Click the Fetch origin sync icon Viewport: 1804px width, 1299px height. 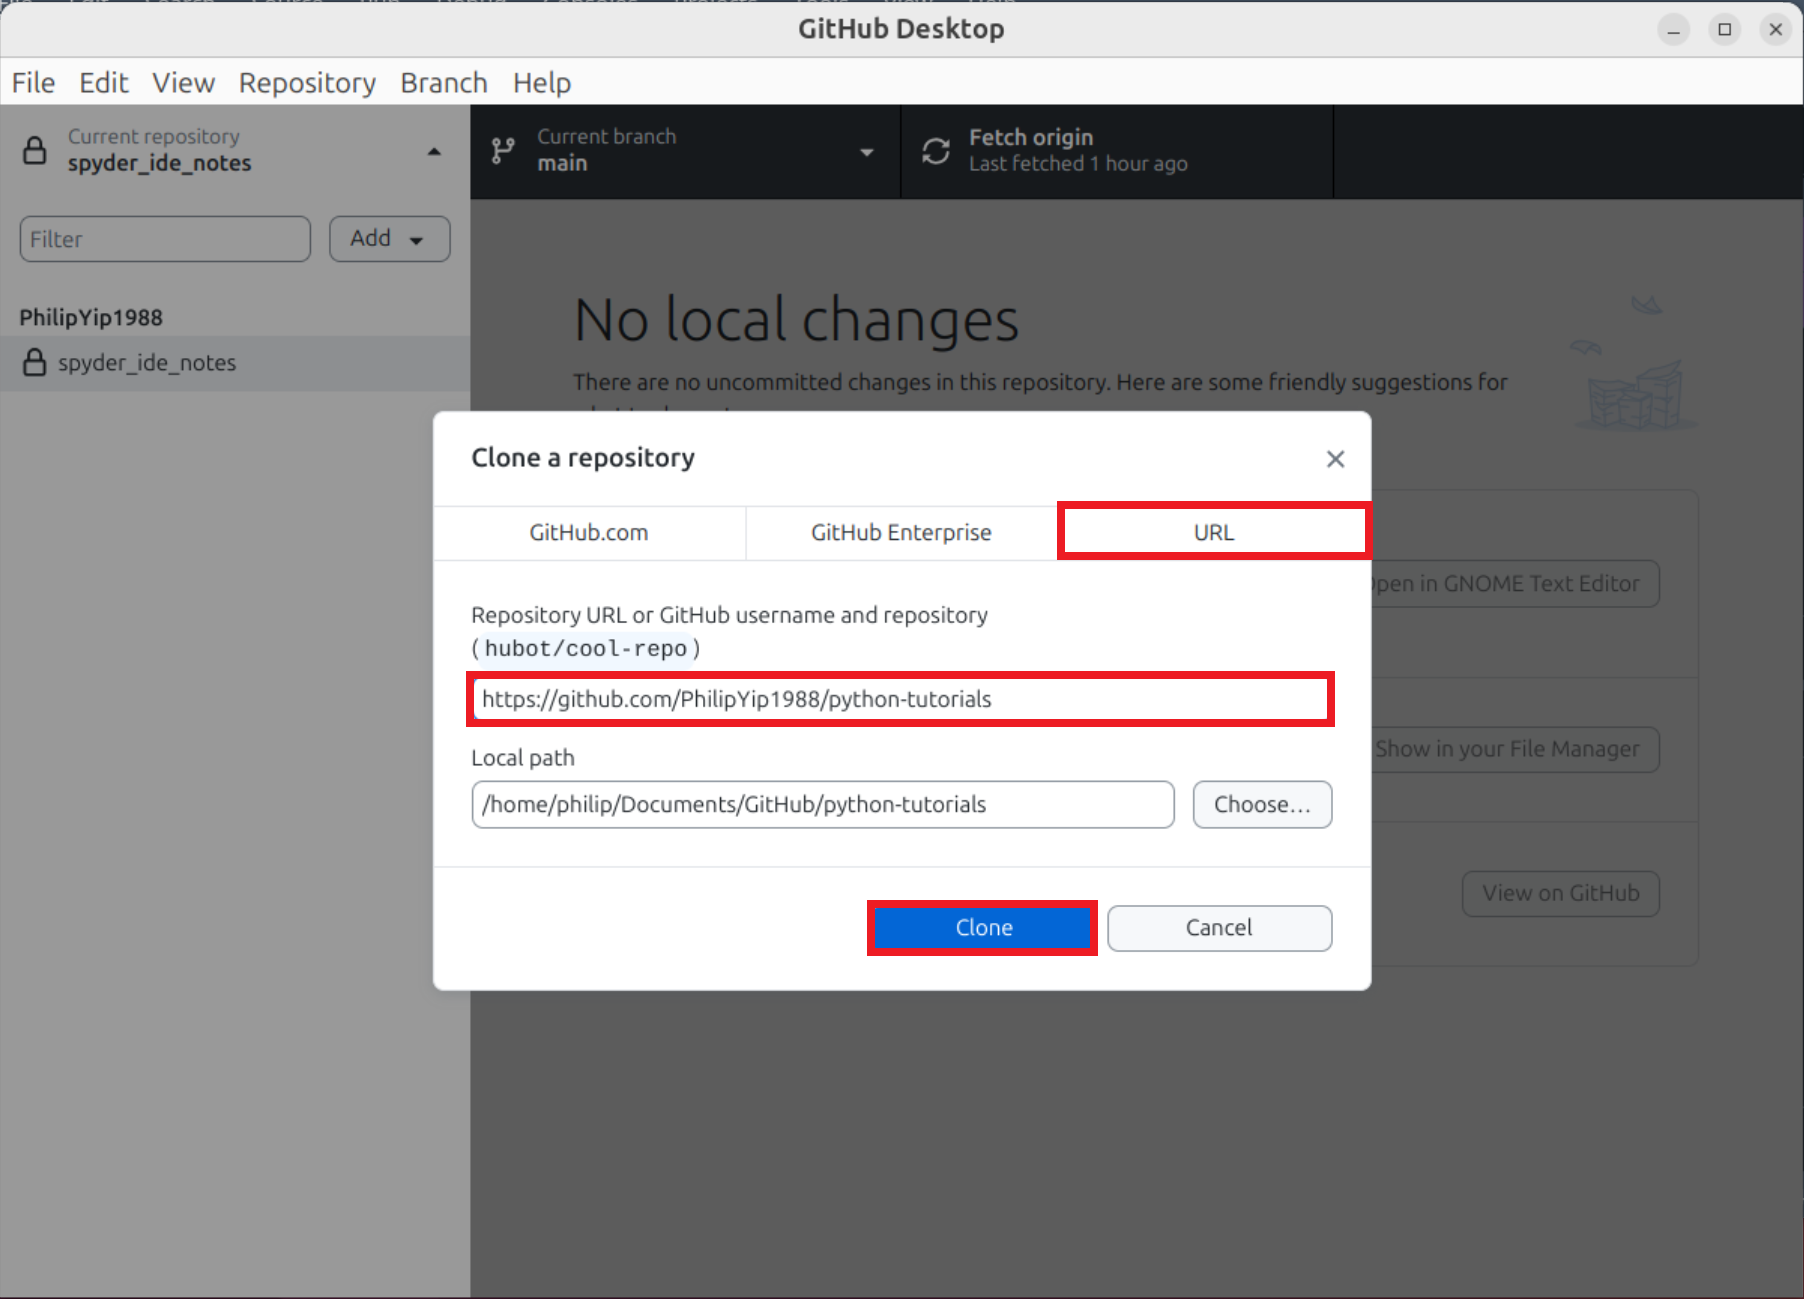pos(936,151)
